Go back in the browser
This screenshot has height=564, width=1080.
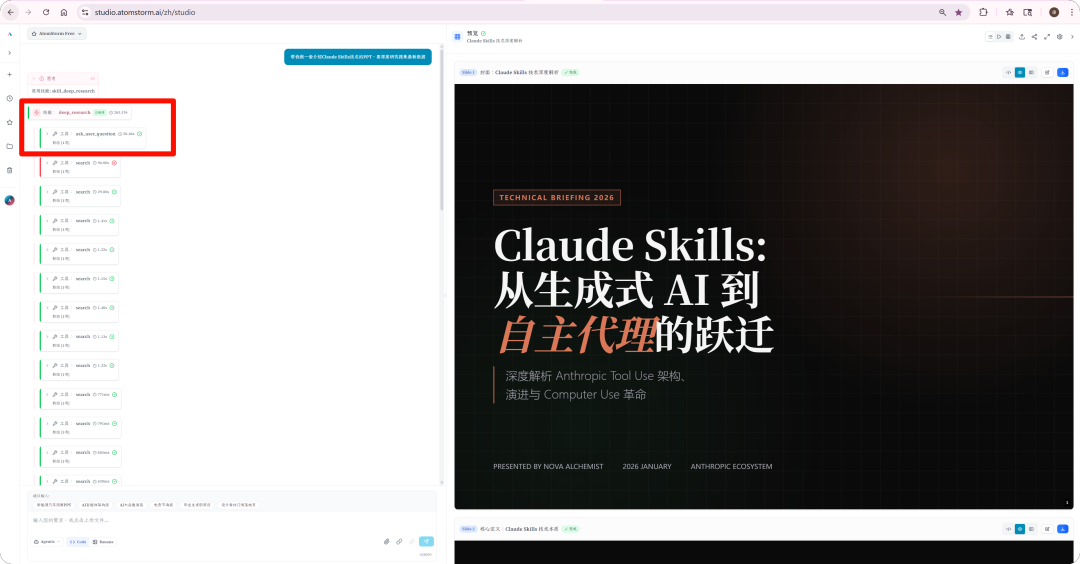point(10,12)
